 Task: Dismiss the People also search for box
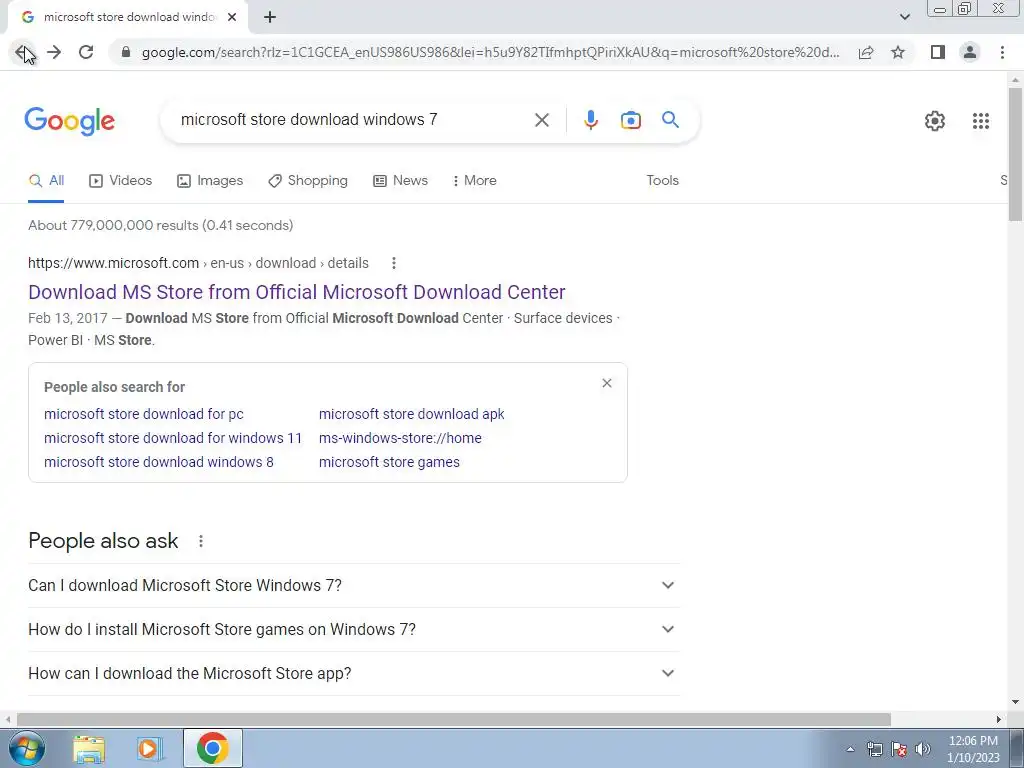[x=607, y=383]
